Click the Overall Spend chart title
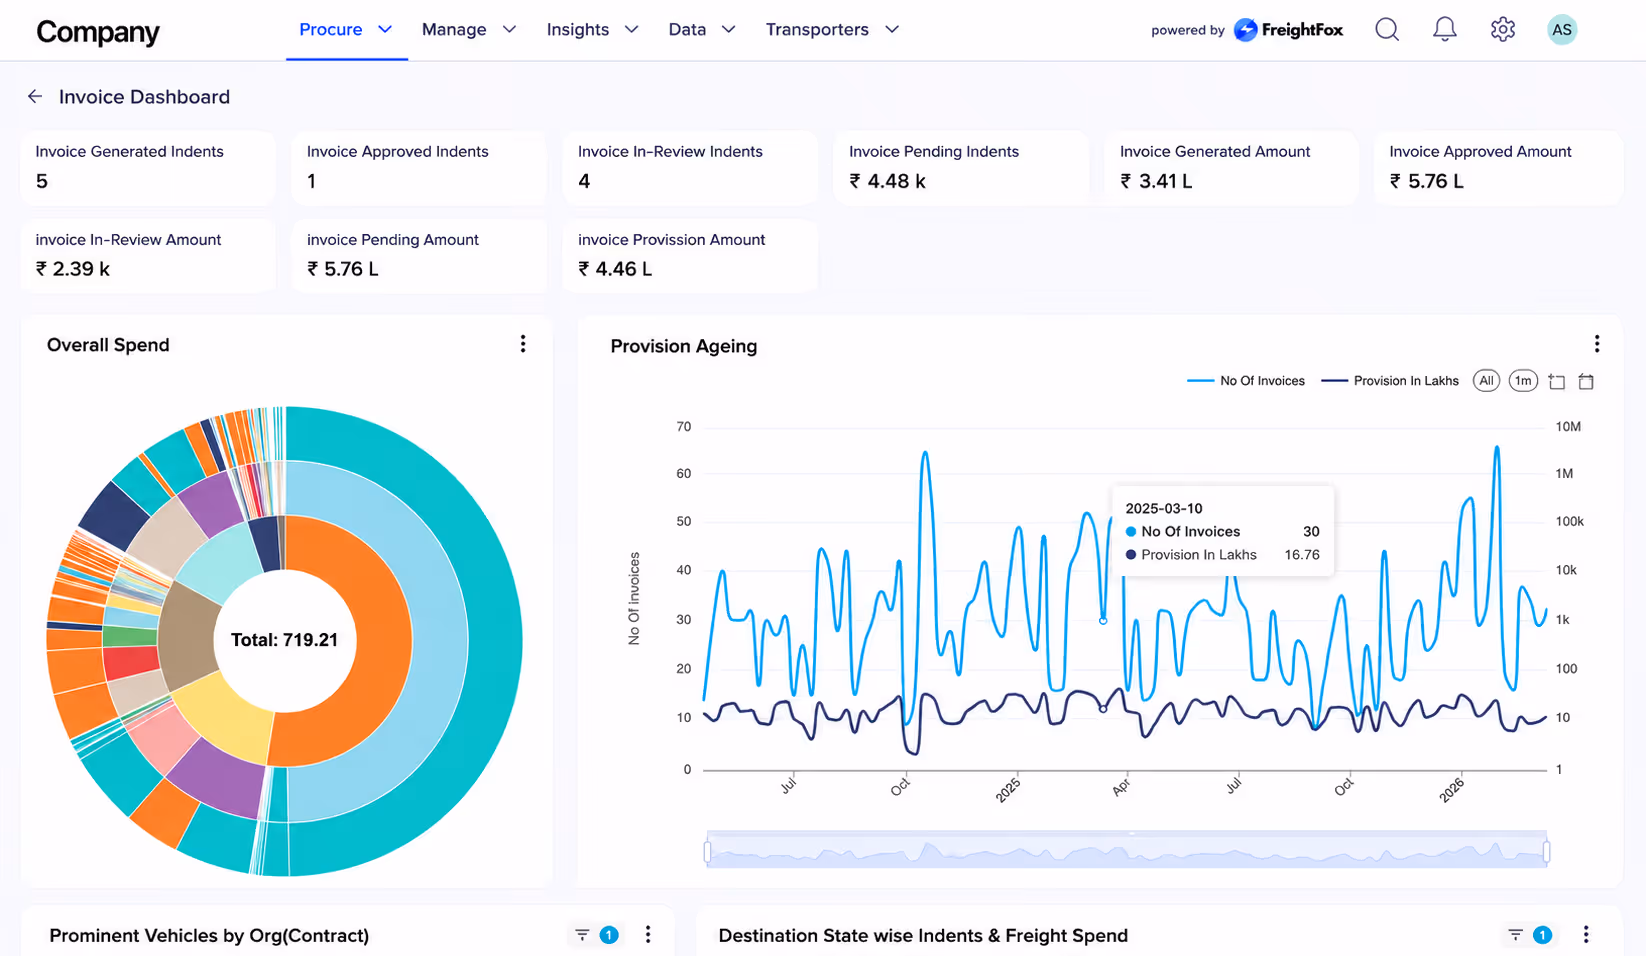 (108, 345)
